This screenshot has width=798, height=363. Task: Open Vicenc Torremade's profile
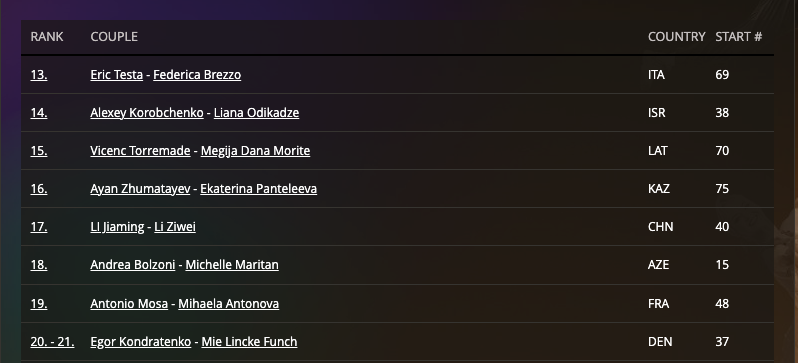coord(140,151)
